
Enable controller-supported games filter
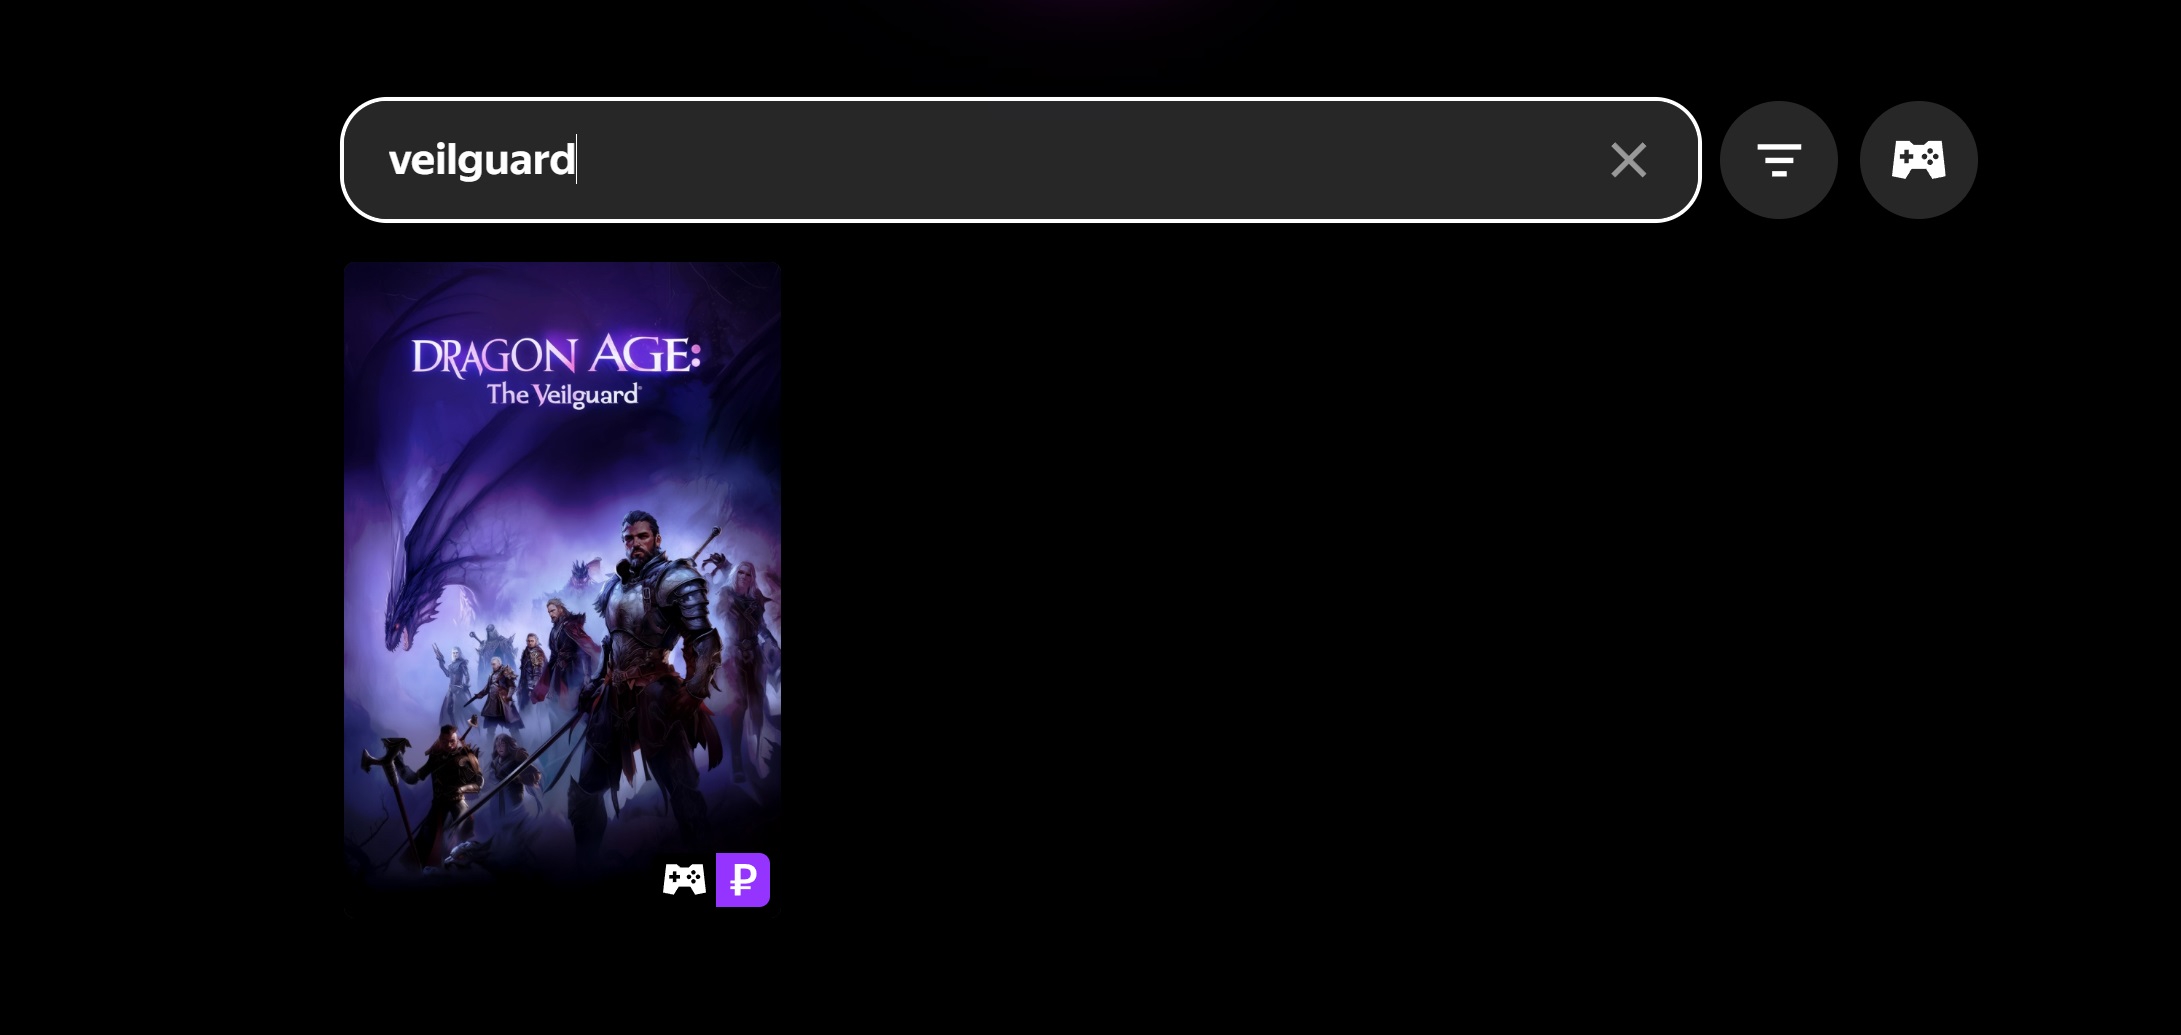1918,160
